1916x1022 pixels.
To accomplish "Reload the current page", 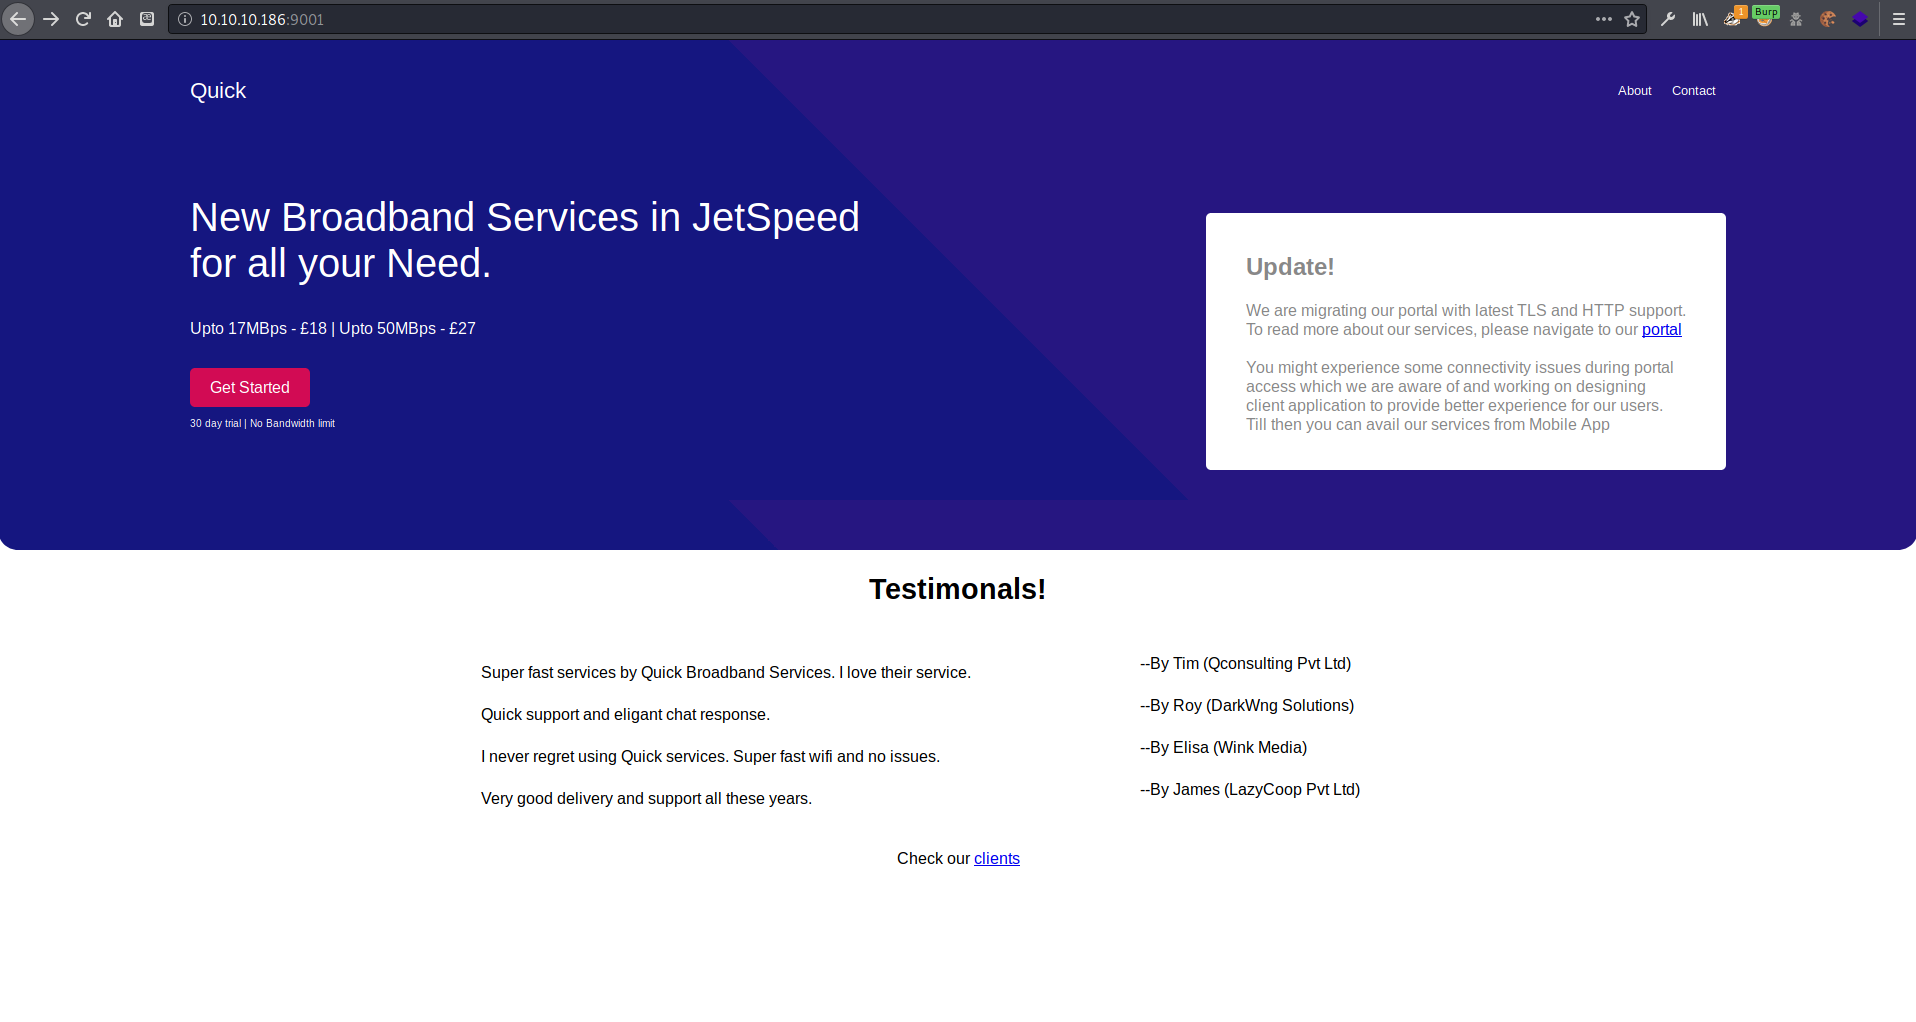I will [83, 19].
